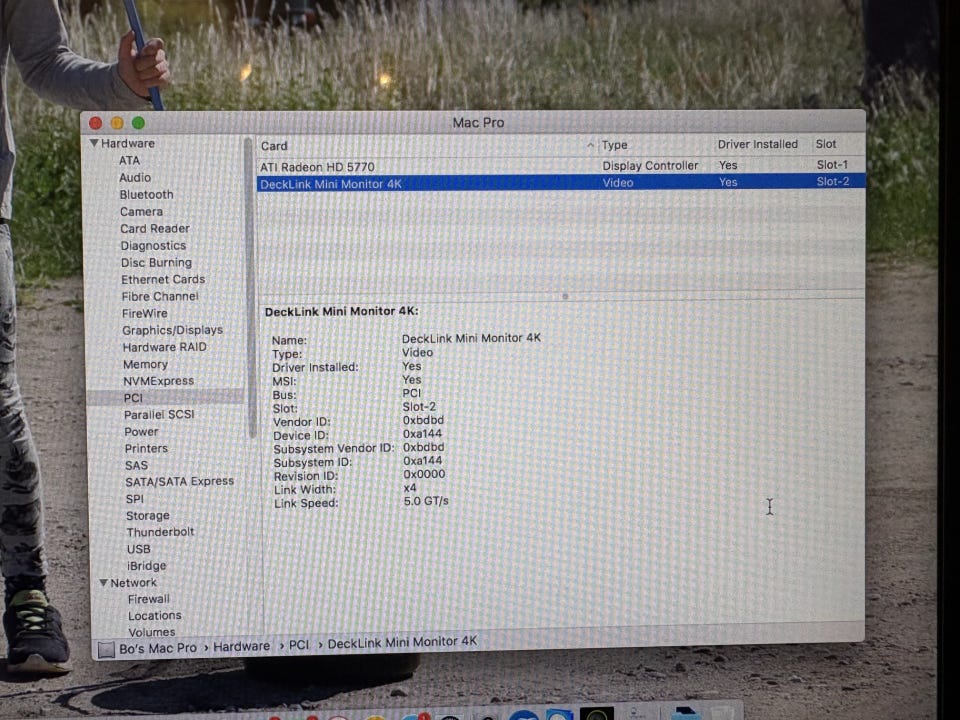This screenshot has width=960, height=720.
Task: Select the PCI sidebar item
Action: click(166, 397)
